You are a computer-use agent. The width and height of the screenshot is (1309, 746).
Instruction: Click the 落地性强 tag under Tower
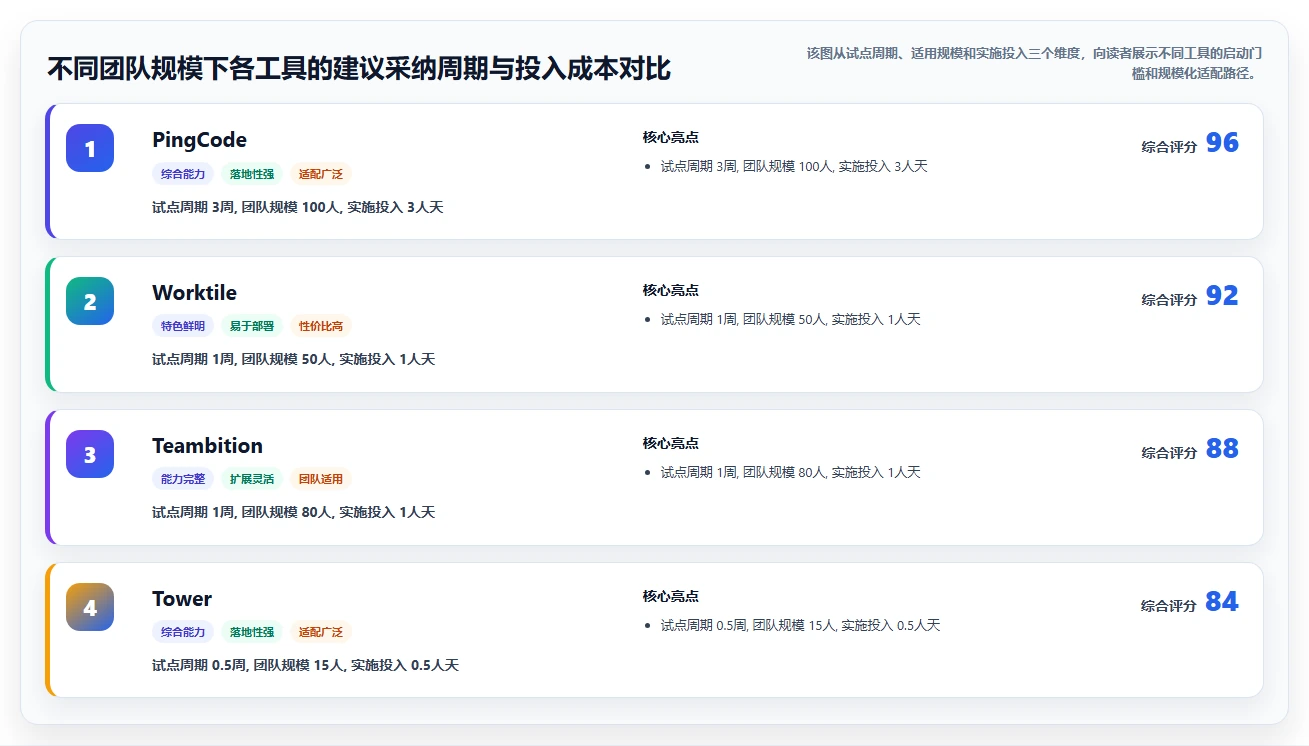(x=252, y=632)
